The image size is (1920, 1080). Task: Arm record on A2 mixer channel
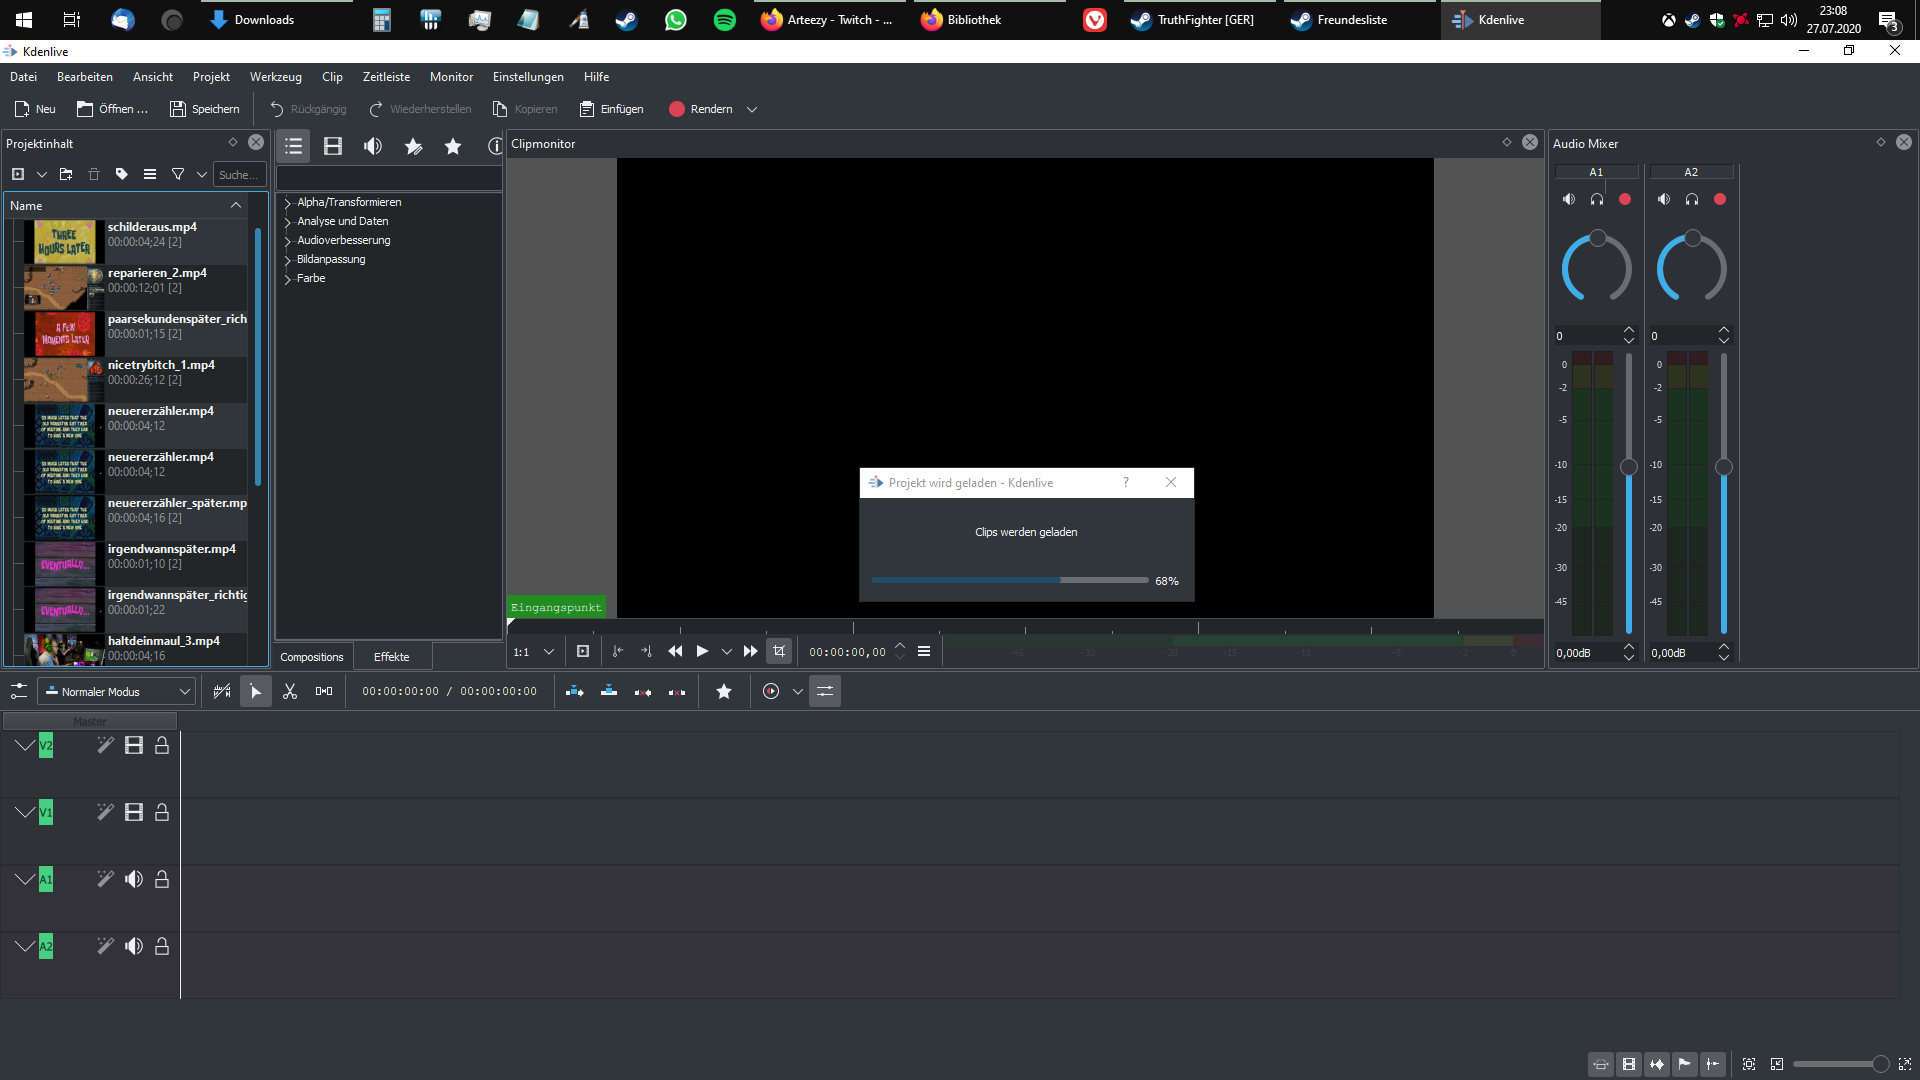point(1720,199)
